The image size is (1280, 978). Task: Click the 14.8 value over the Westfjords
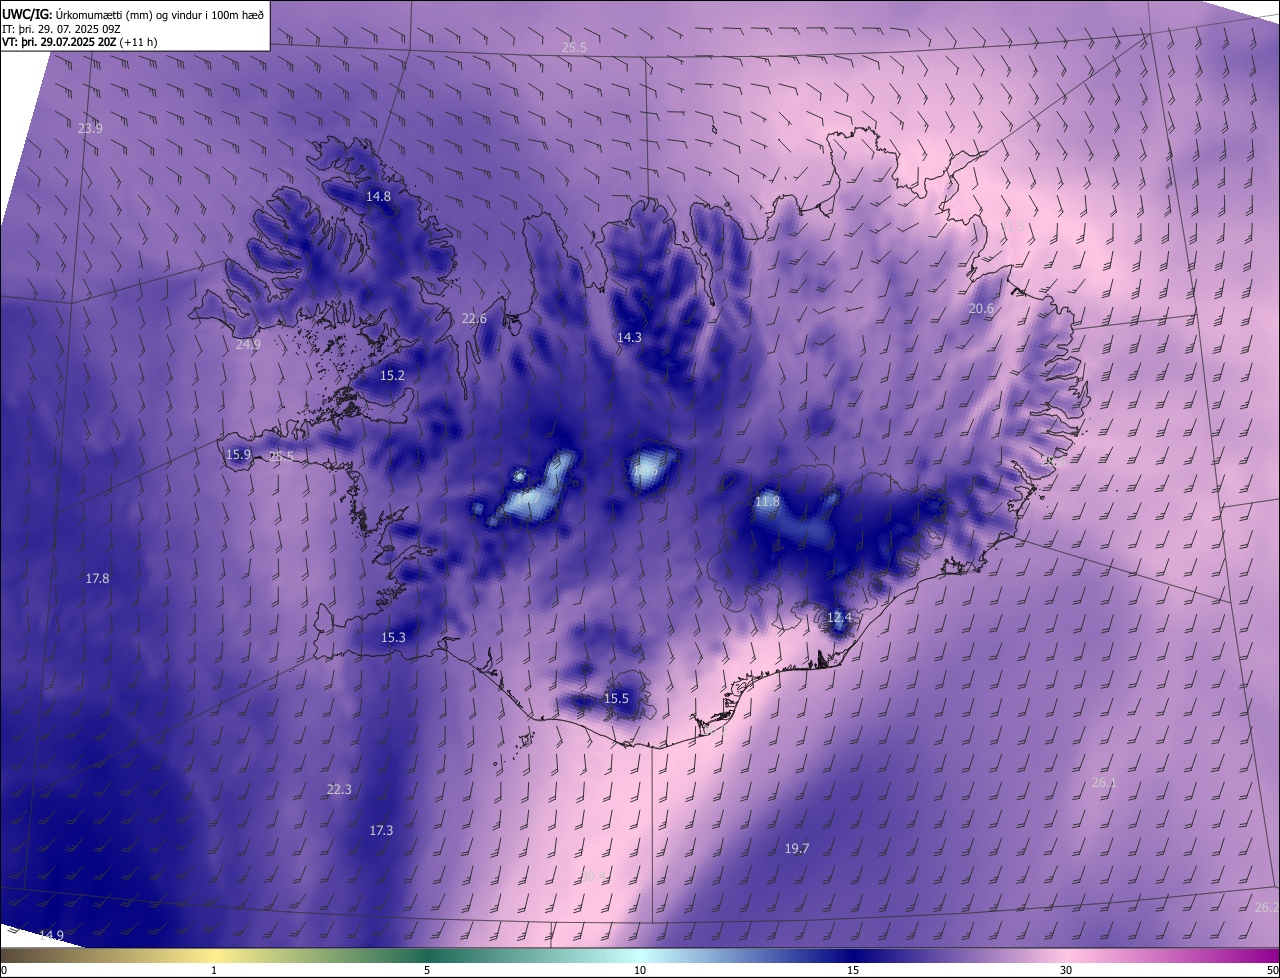378,197
